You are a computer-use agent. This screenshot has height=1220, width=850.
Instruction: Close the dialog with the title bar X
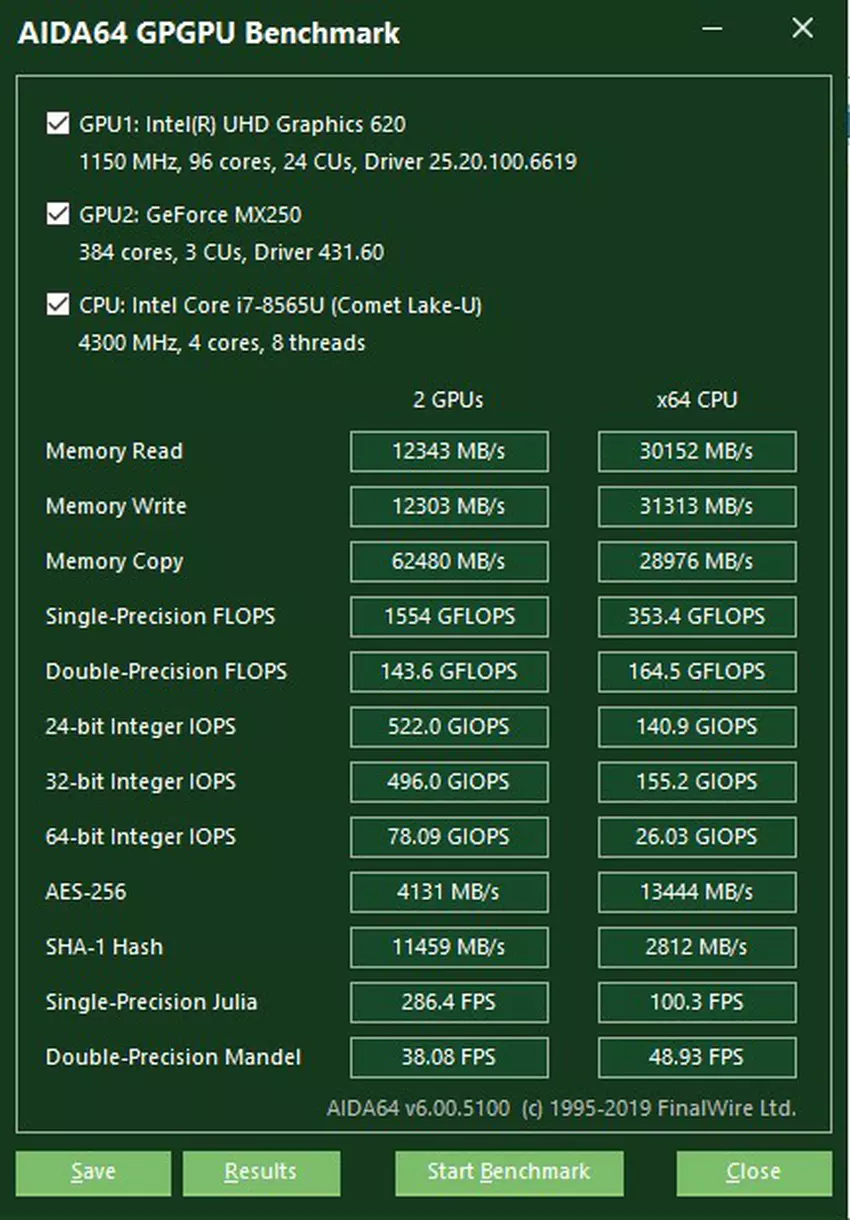click(x=802, y=29)
